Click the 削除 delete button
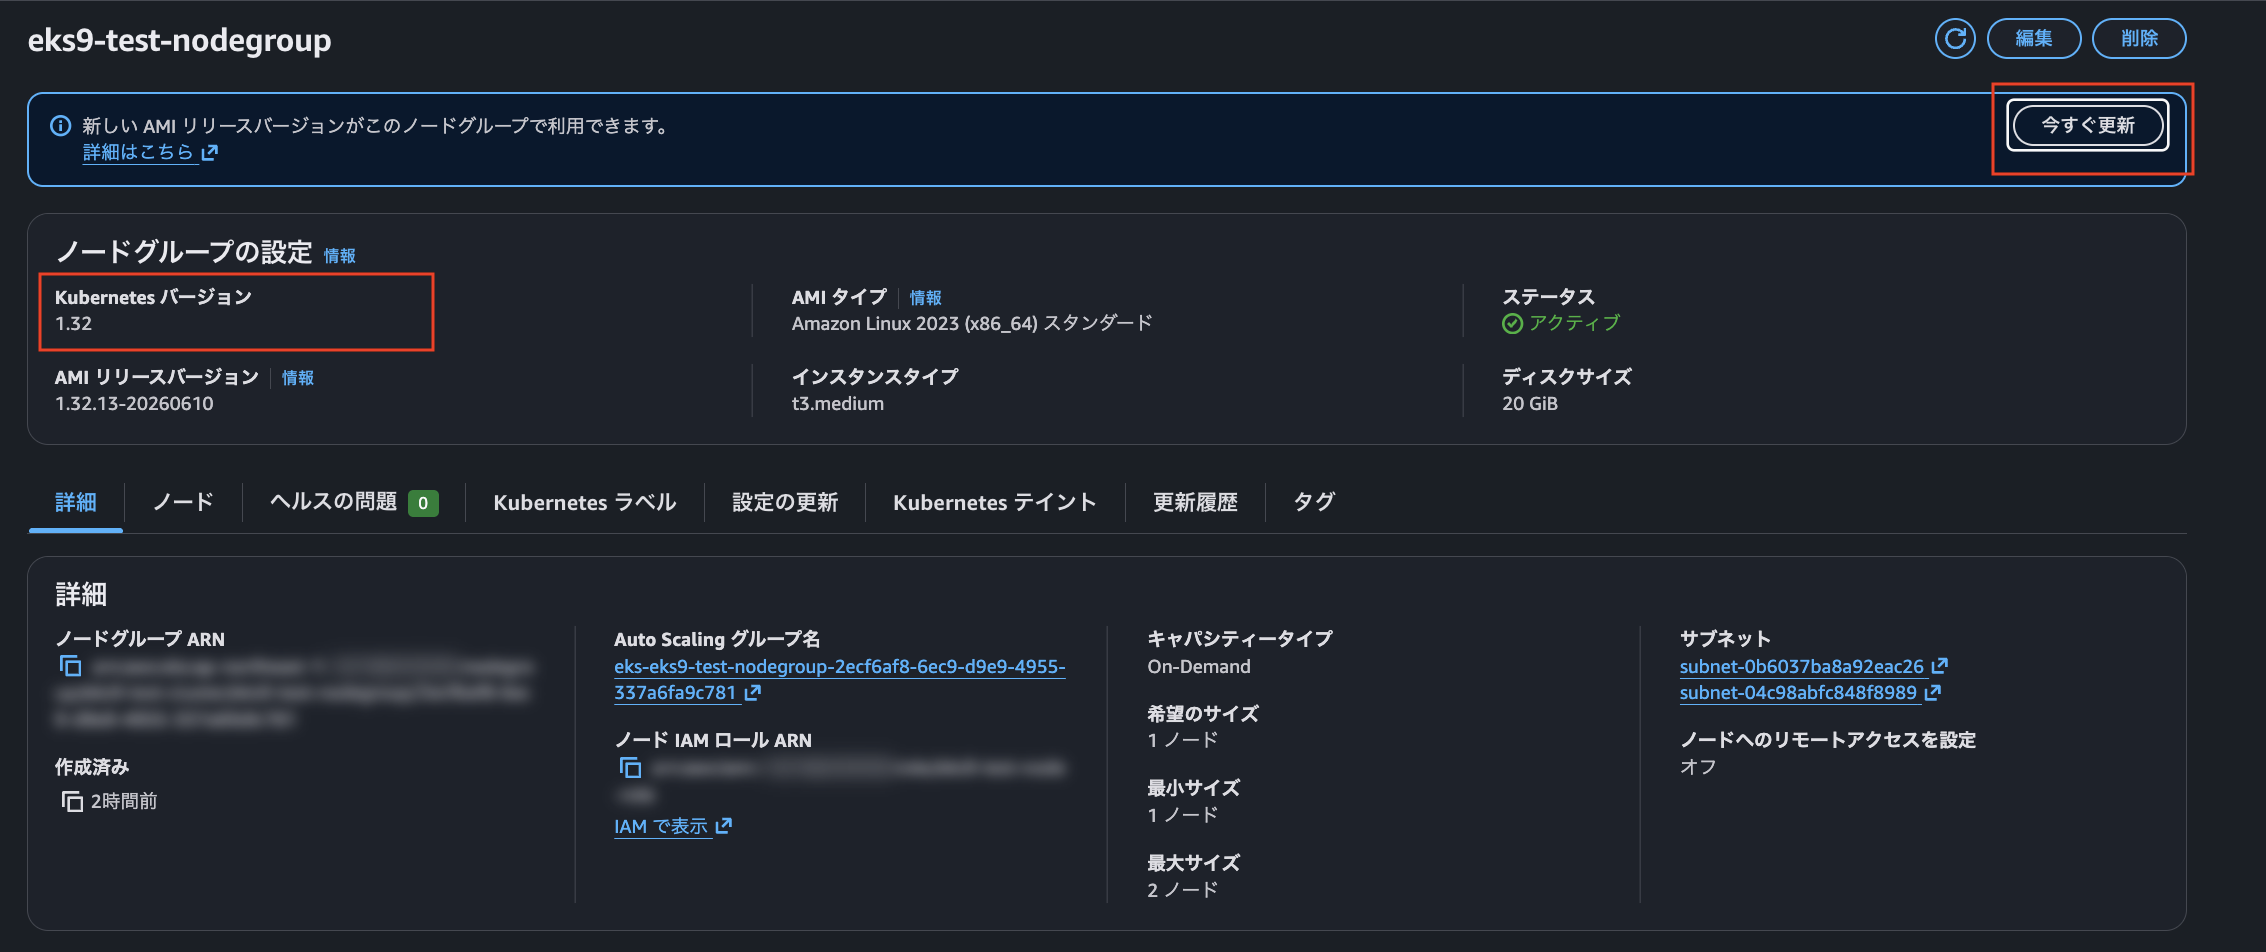Viewport: 2266px width, 952px height. 2139,39
